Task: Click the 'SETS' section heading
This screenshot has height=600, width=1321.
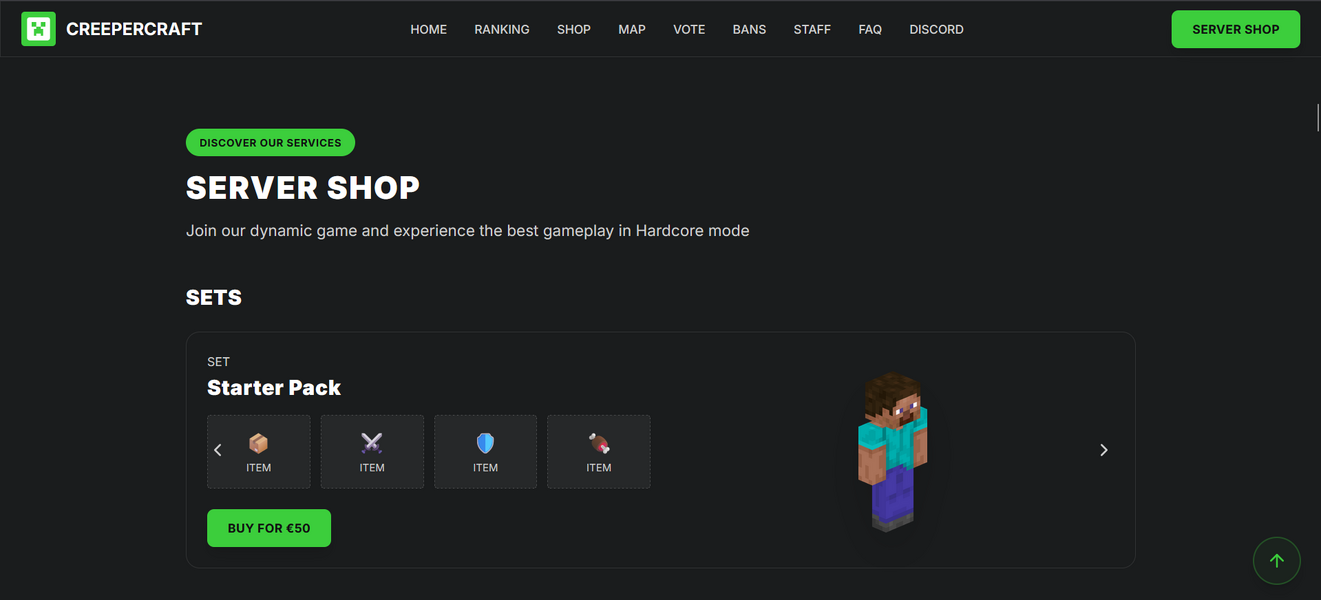Action: point(214,297)
